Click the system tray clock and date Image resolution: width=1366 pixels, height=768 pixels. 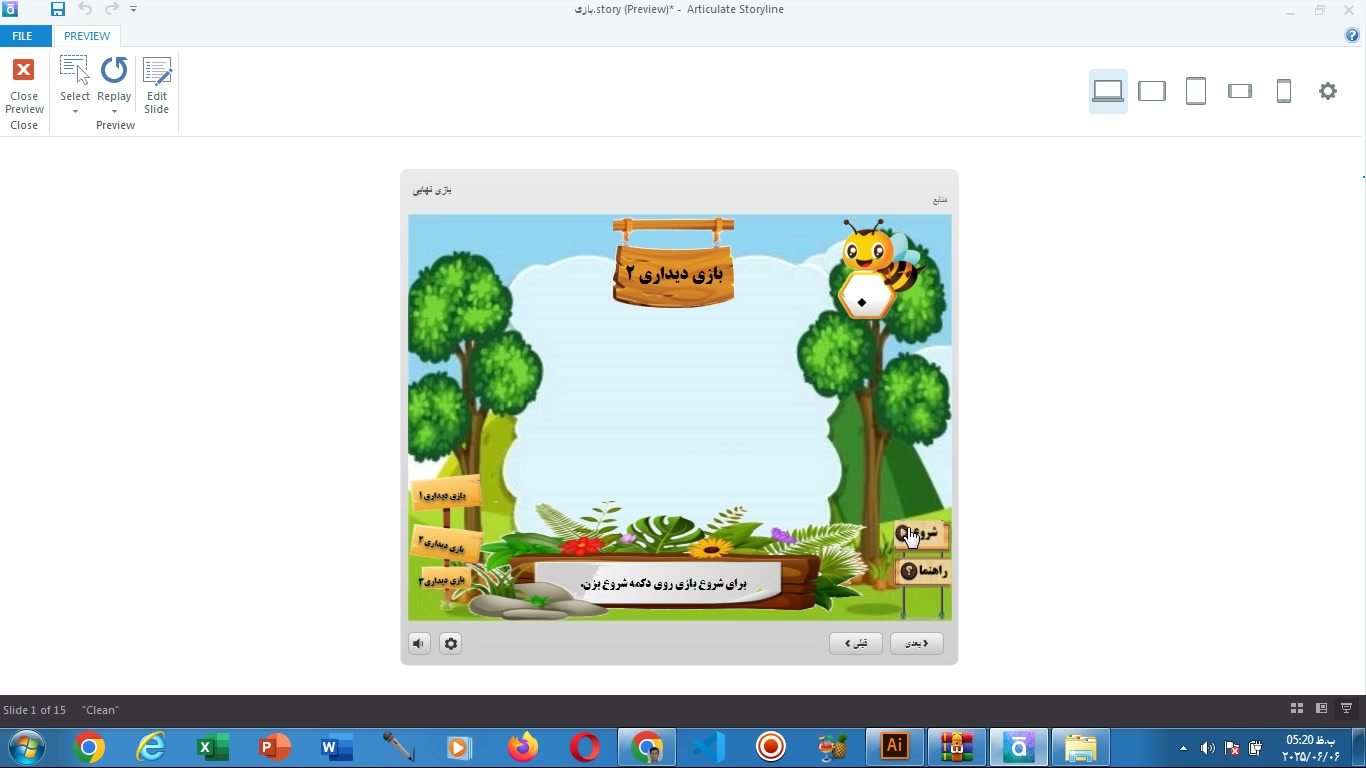[1310, 748]
